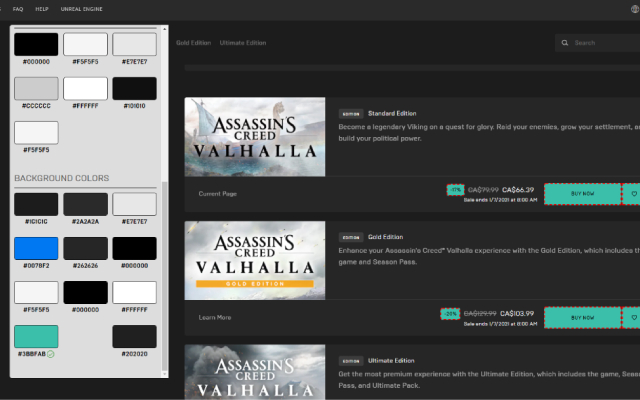This screenshot has width=640, height=400.
Task: Choose the #CCCCCC gray swatch
Action: [36, 88]
